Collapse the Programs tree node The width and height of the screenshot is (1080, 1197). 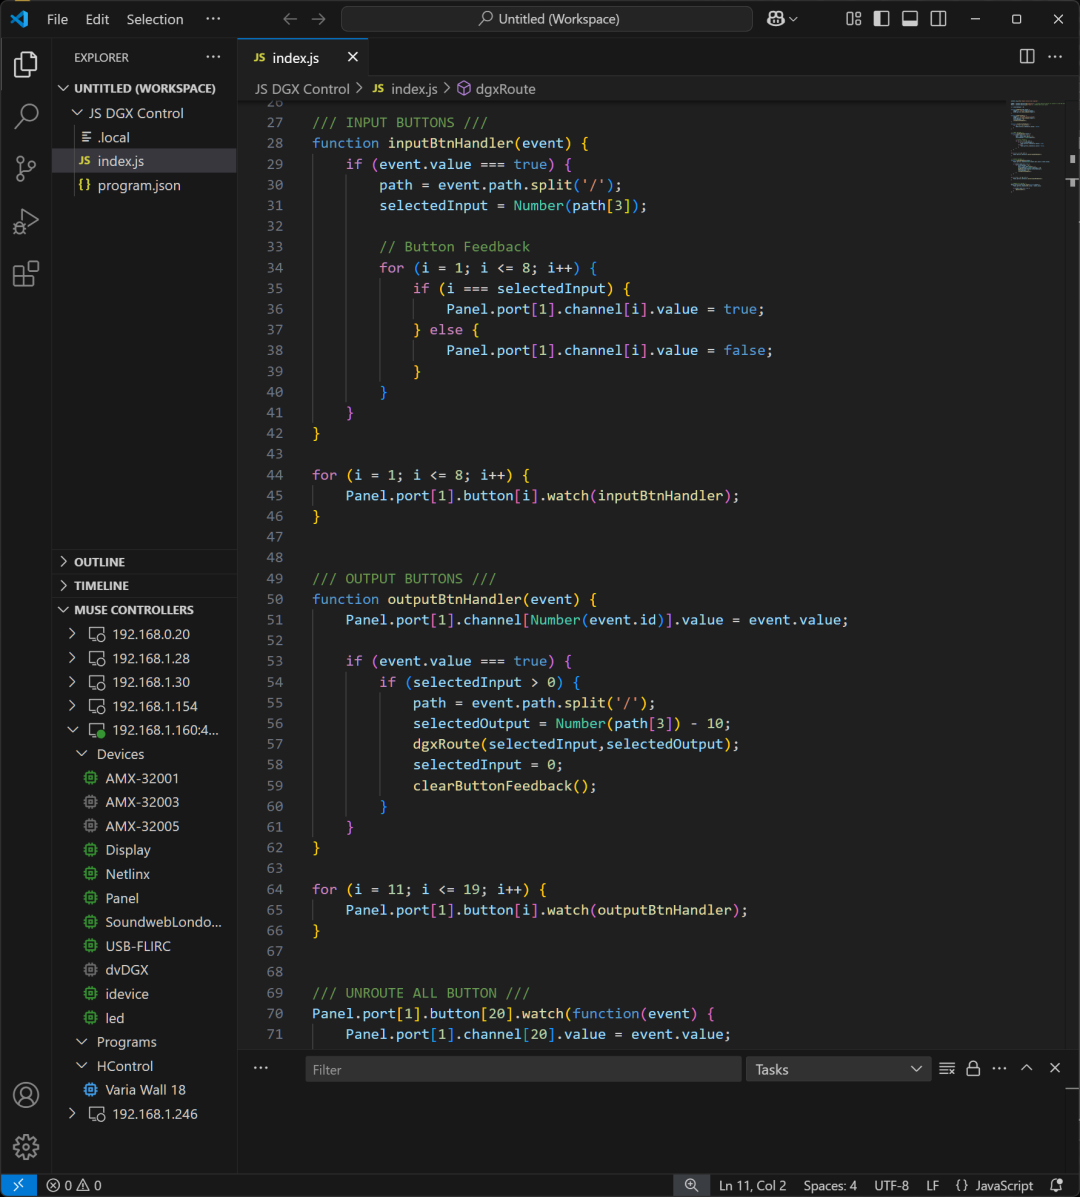82,1042
